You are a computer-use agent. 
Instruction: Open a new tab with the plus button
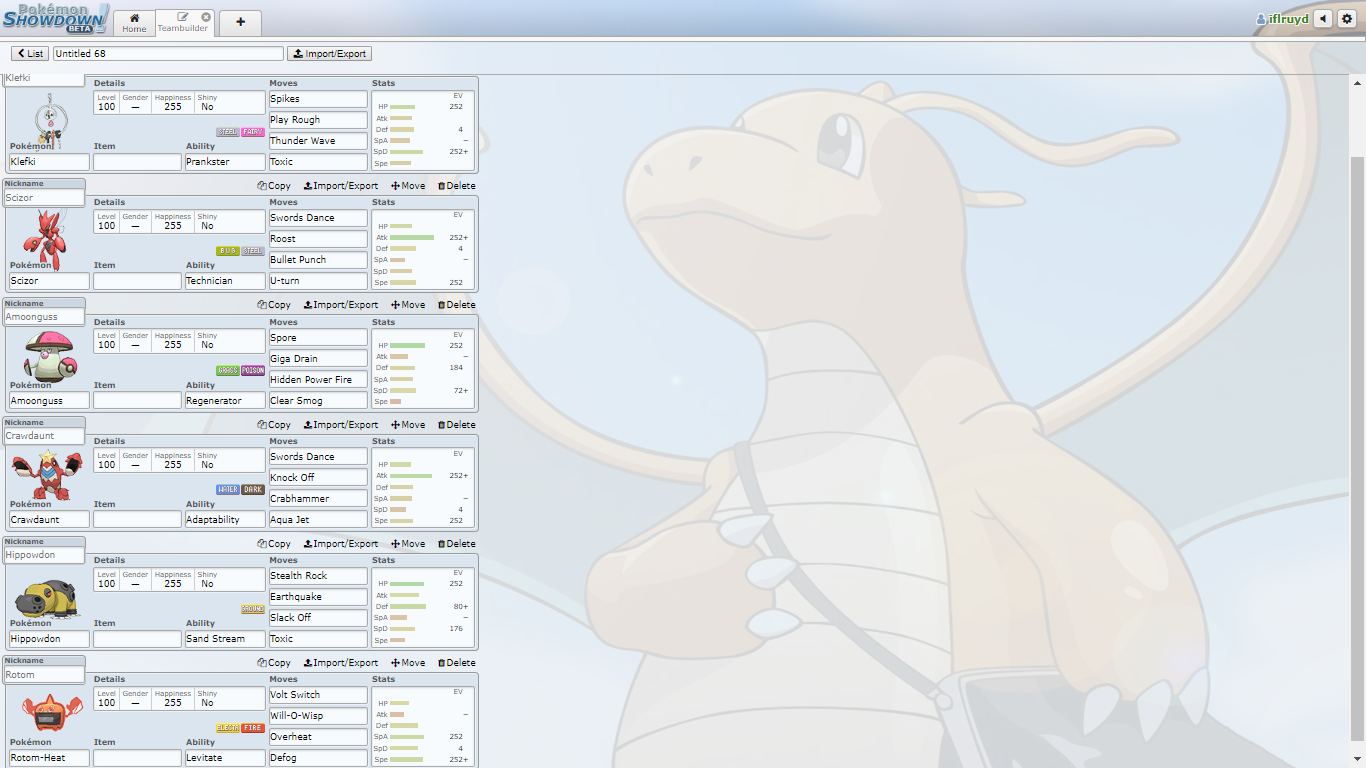pyautogui.click(x=240, y=22)
